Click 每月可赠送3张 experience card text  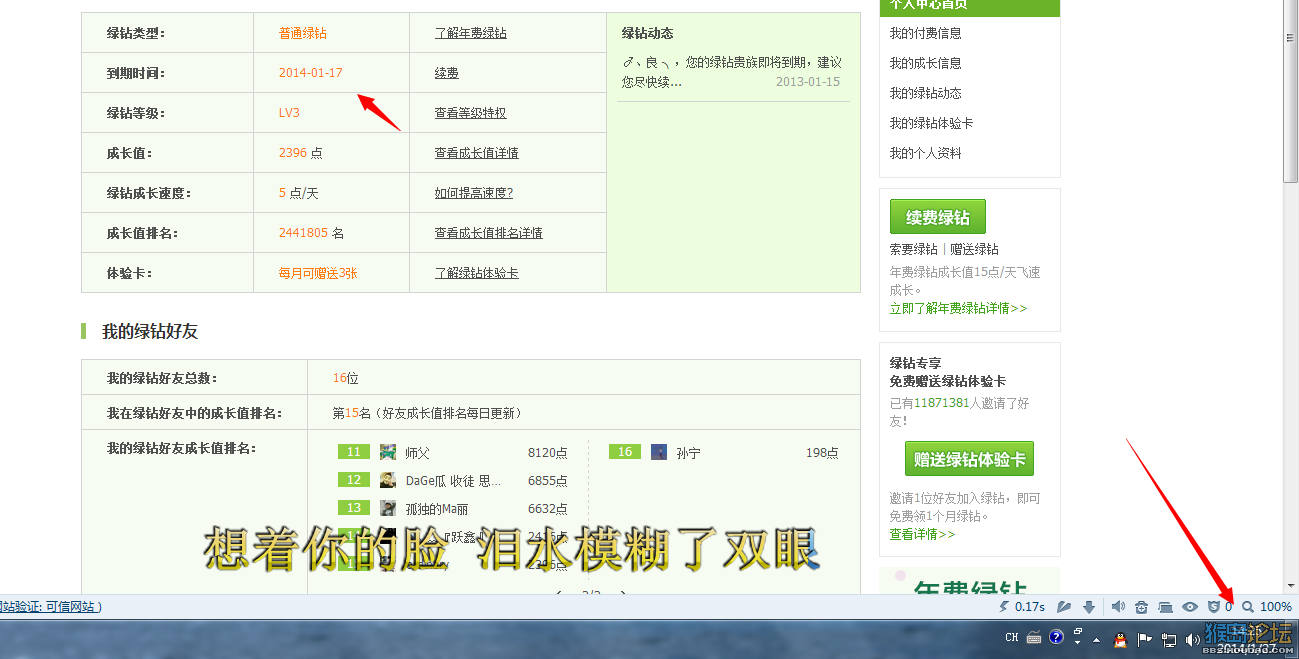[x=318, y=273]
